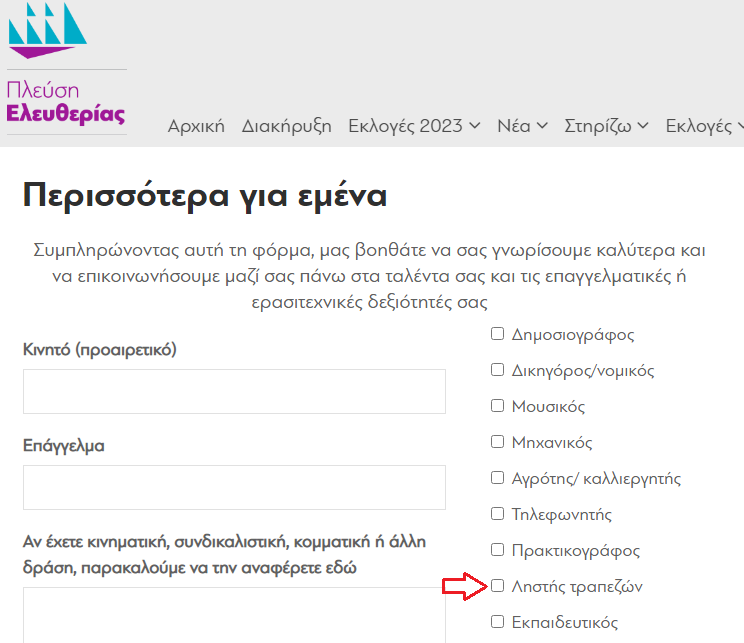This screenshot has width=744, height=643.
Task: Check the Δημοσιογράφος checkbox
Action: [497, 334]
